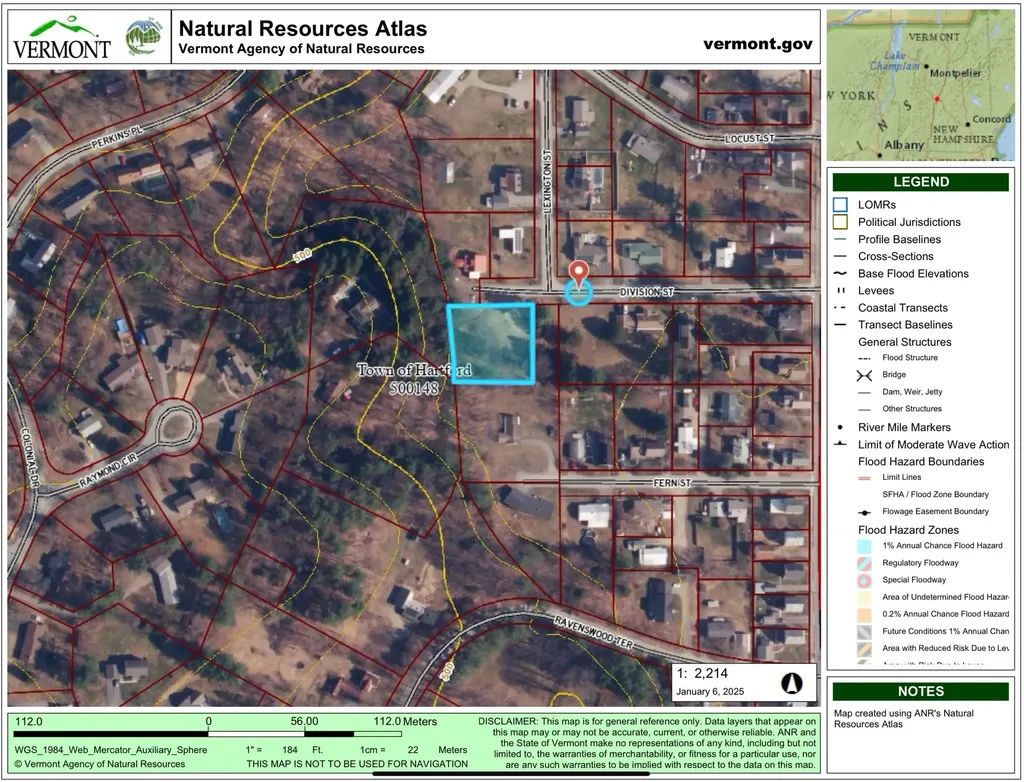
Task: Click the Vermont mountain logo
Action: tap(62, 37)
